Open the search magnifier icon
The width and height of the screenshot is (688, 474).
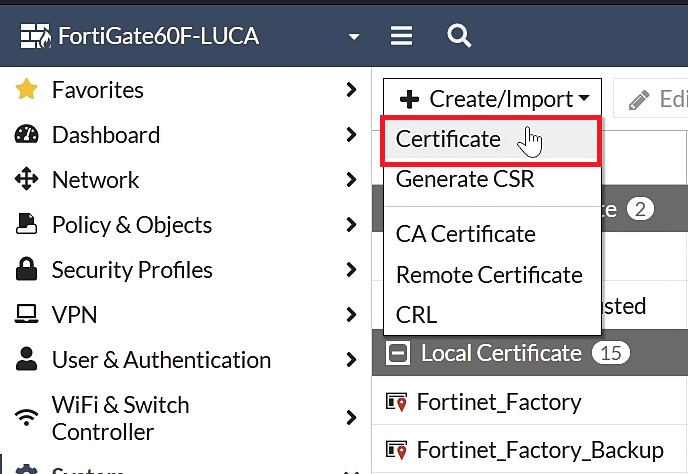[x=459, y=36]
